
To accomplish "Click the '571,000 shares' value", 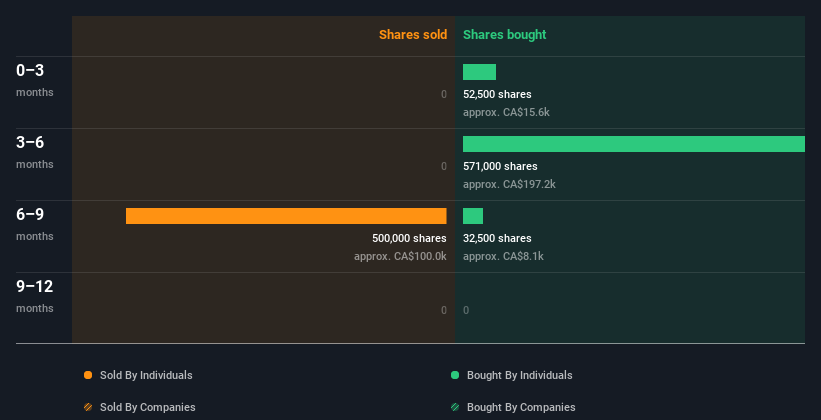I will pyautogui.click(x=500, y=166).
